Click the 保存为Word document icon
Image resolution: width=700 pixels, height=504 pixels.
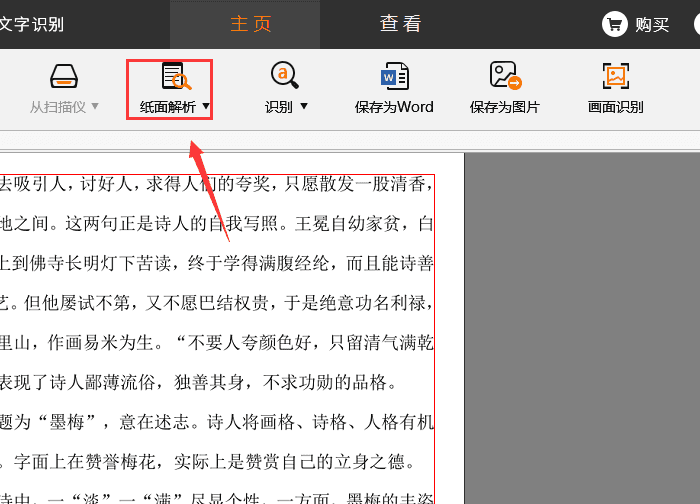[394, 76]
